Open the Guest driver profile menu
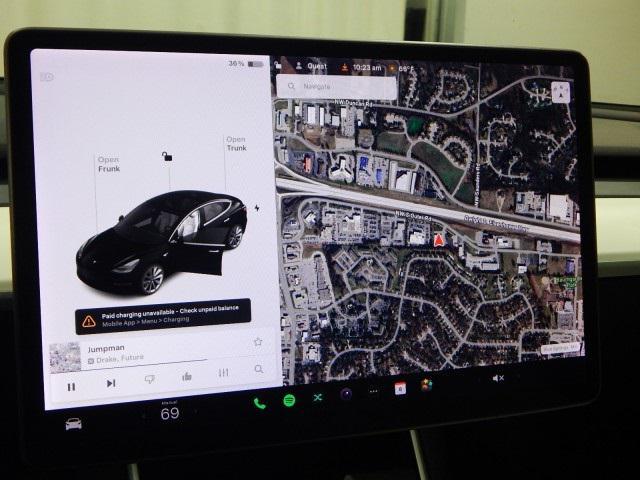Viewport: 640px width, 480px height. coord(311,66)
